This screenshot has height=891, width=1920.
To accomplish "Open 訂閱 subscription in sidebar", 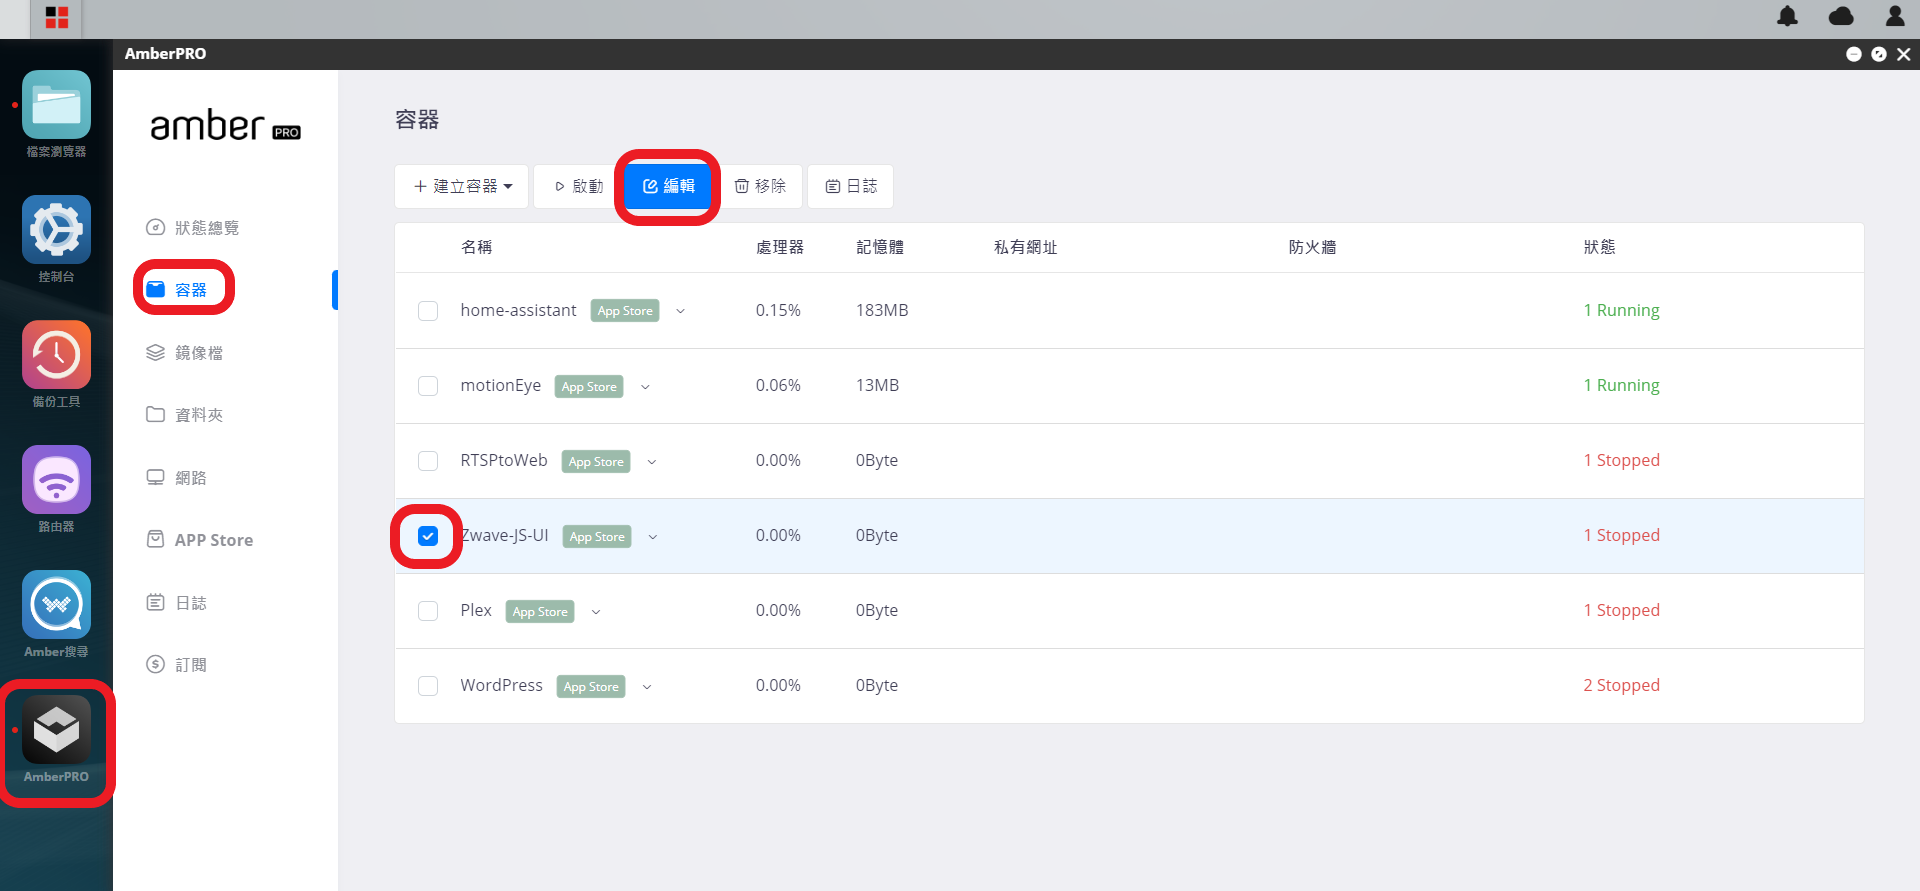I will tap(177, 665).
